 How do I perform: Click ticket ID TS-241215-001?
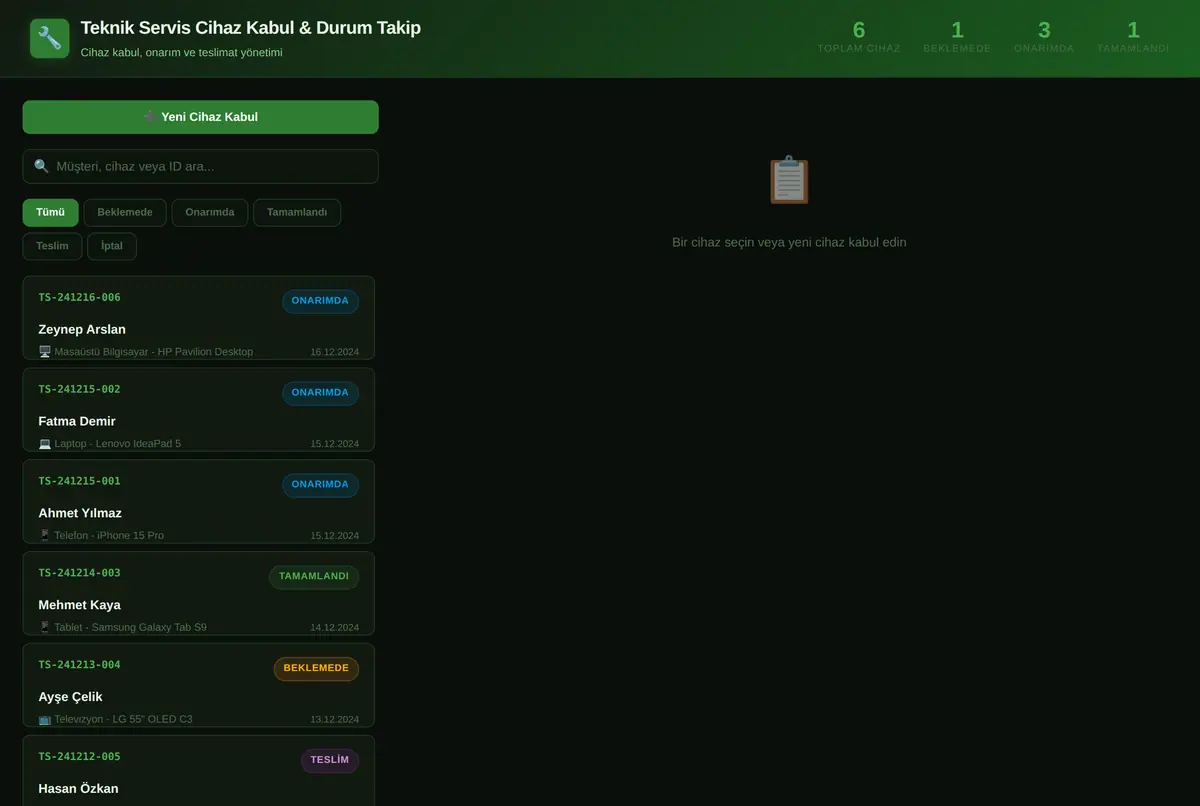pos(79,481)
